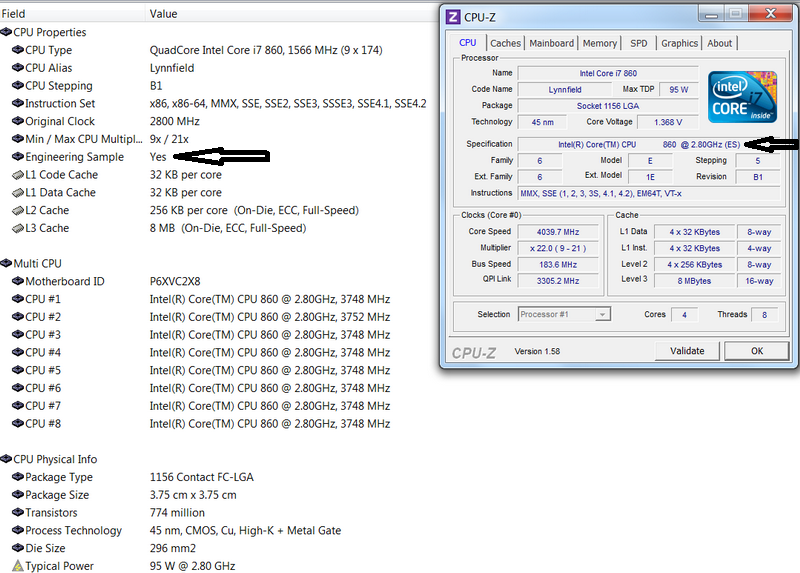This screenshot has height=573, width=800.
Task: Click the Multi CPU section icon
Action: click(6, 263)
